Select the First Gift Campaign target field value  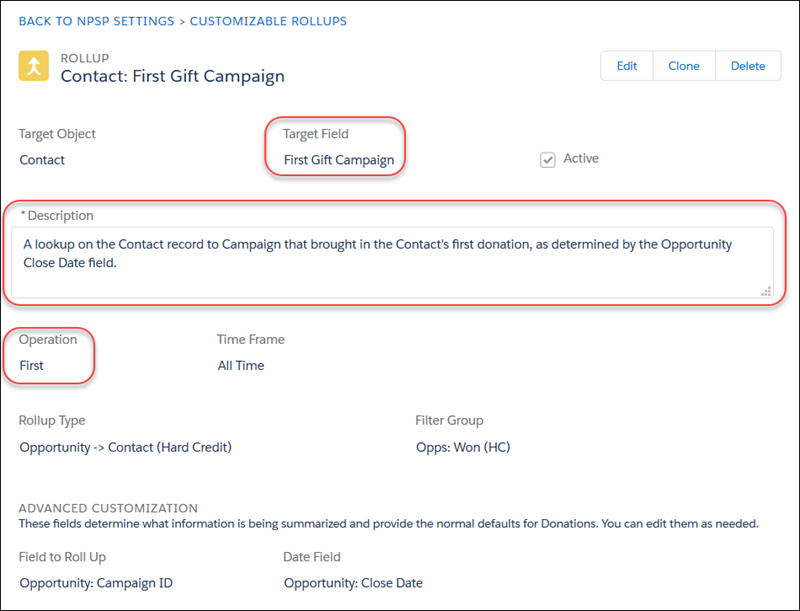tap(338, 160)
